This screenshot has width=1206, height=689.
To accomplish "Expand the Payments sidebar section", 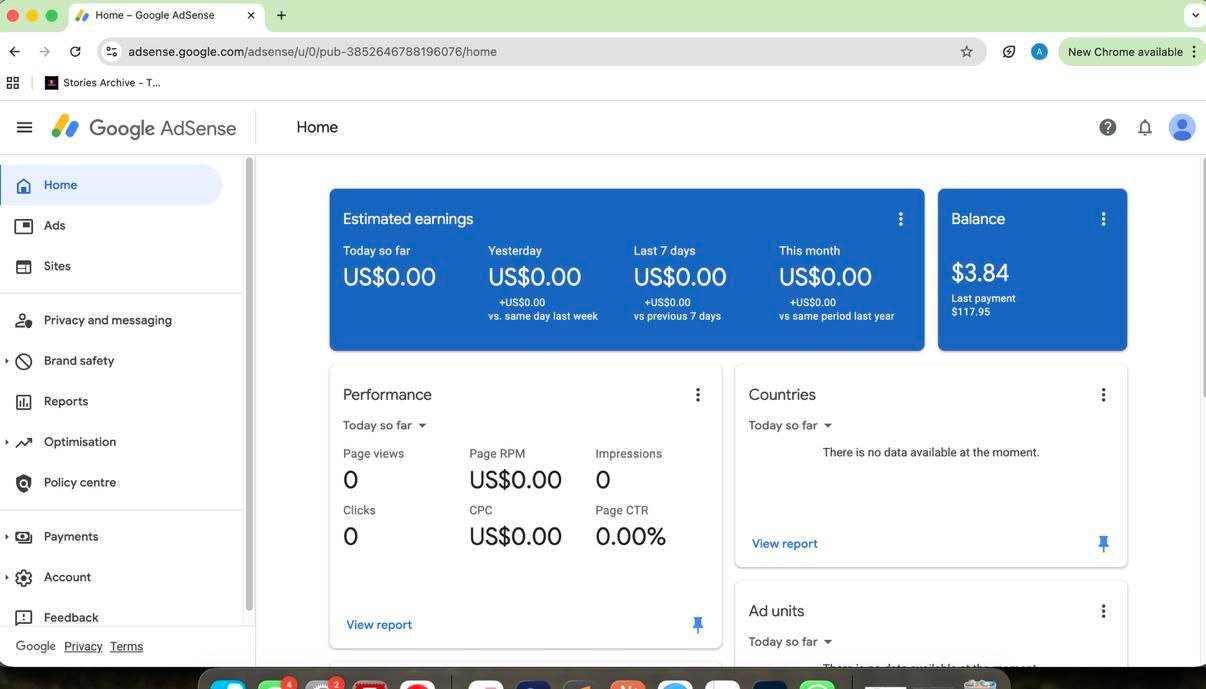I will click(x=7, y=537).
